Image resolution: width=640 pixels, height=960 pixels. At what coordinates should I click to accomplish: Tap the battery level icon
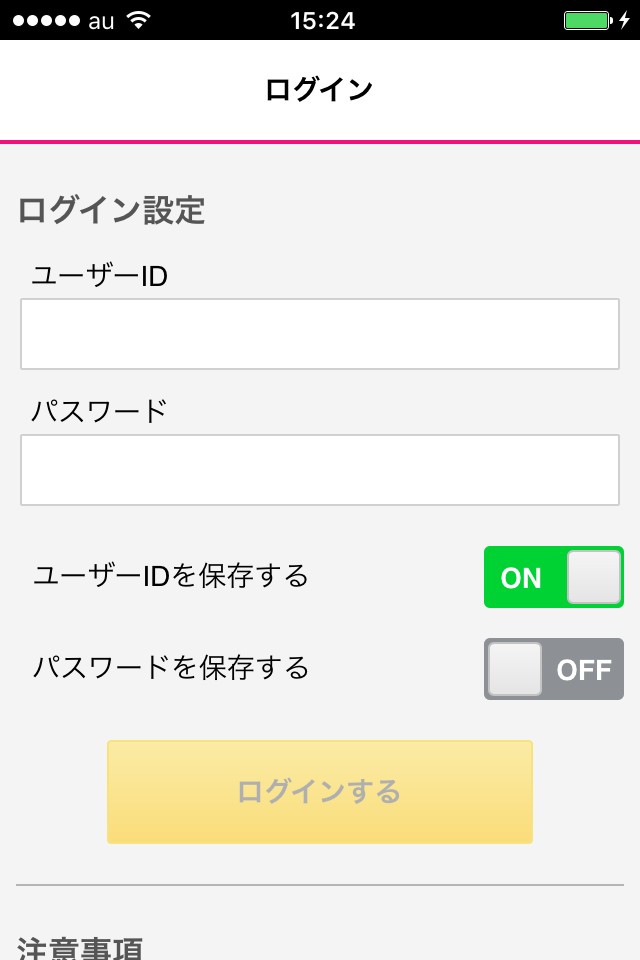point(586,20)
